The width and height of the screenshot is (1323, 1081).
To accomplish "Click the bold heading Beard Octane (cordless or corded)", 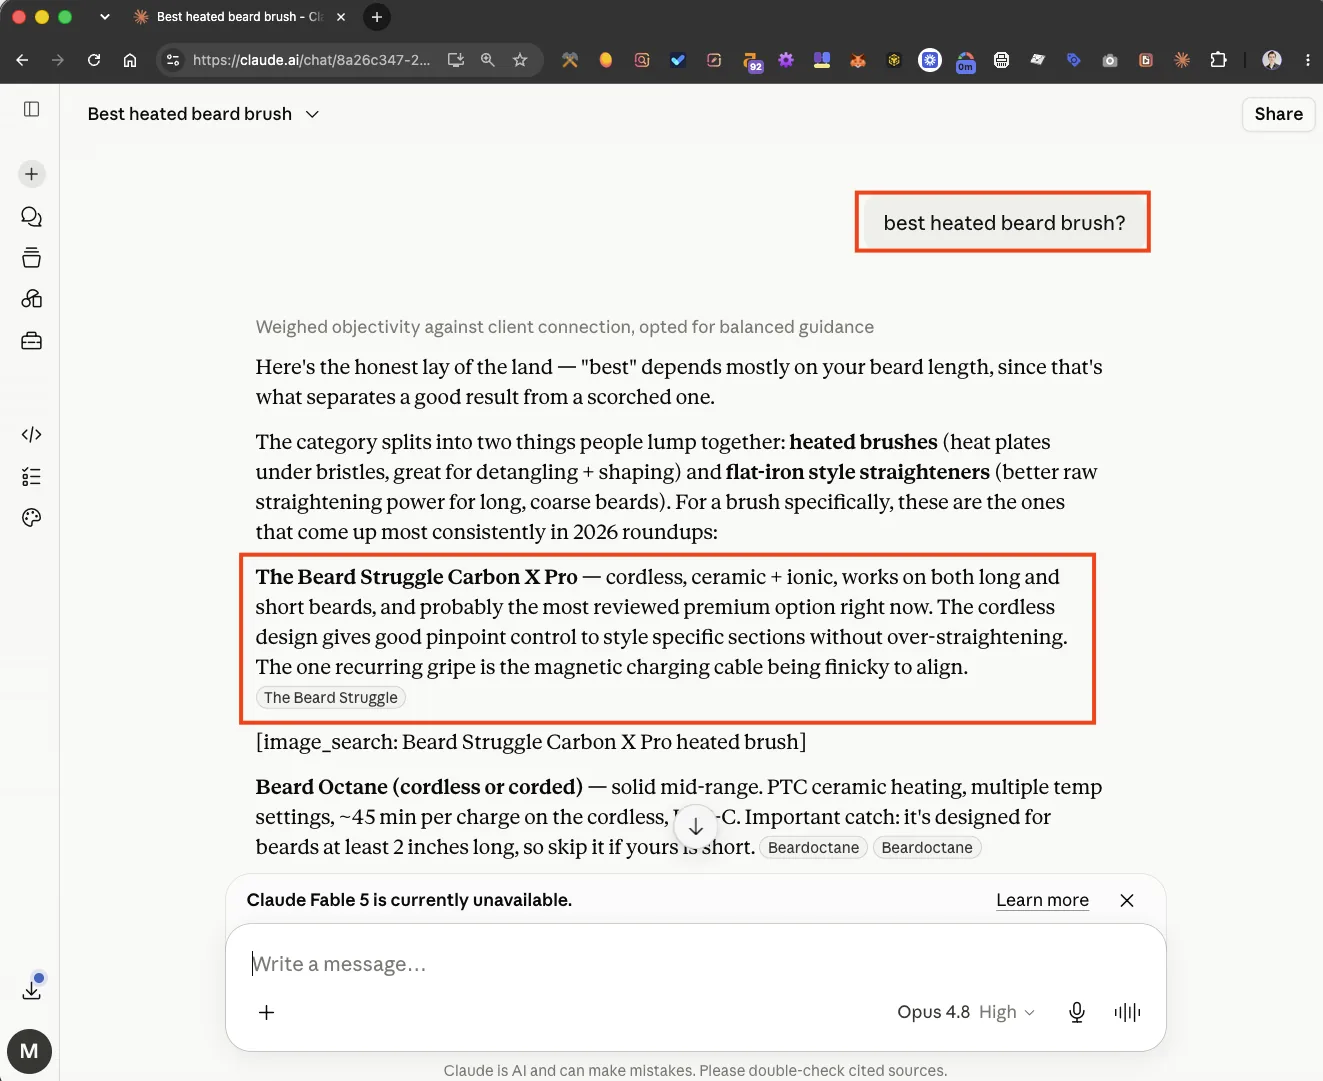I will pos(419,787).
